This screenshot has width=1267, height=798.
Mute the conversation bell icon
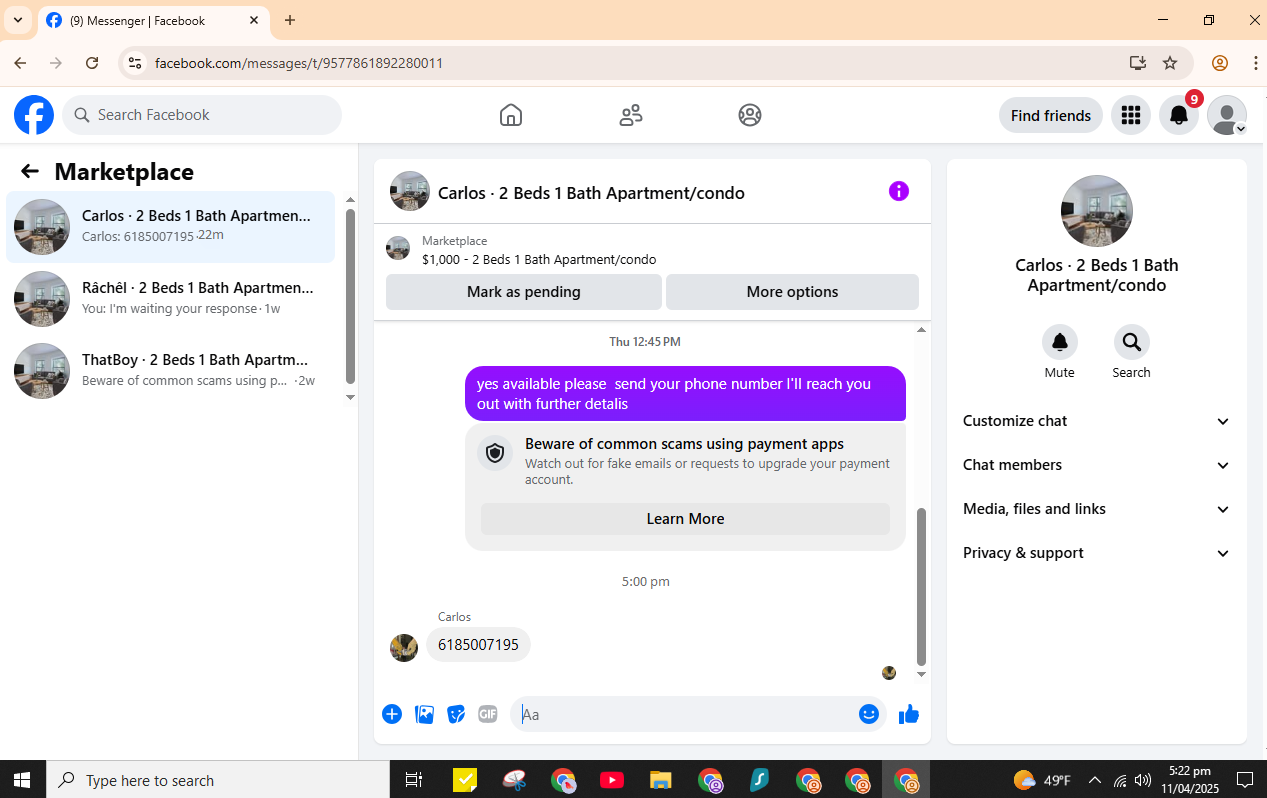point(1060,342)
